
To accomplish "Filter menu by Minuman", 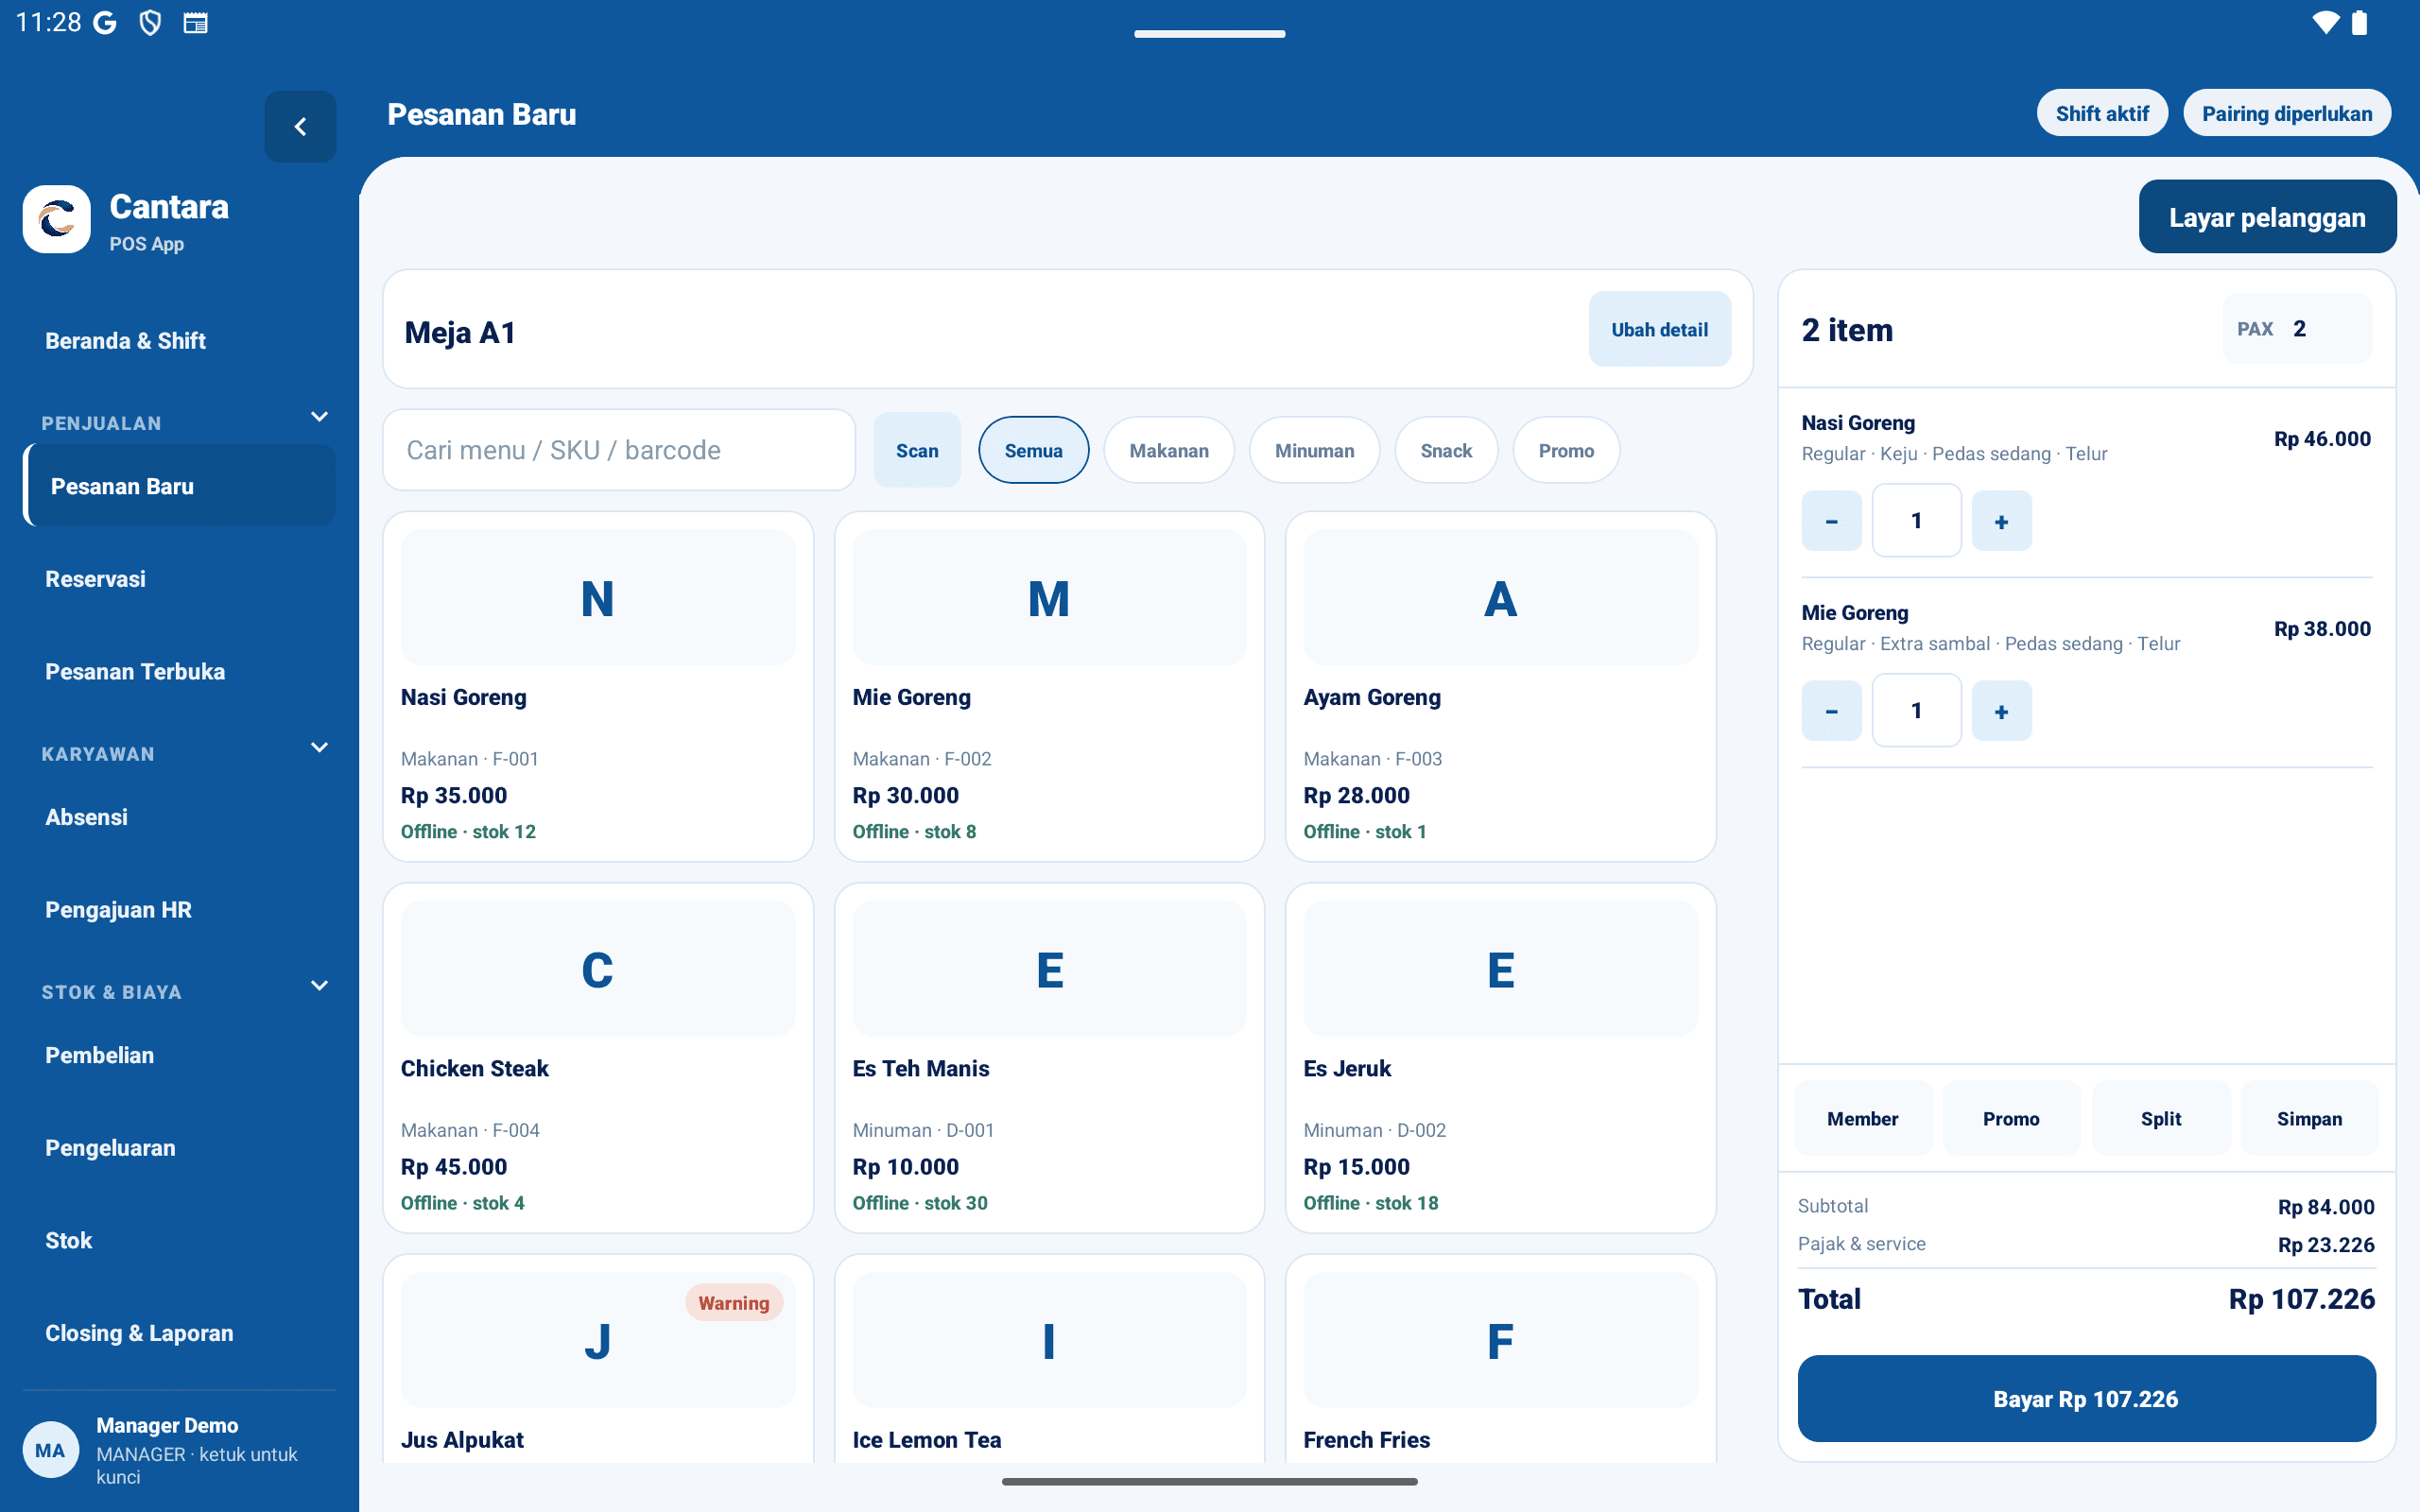I will (1314, 450).
